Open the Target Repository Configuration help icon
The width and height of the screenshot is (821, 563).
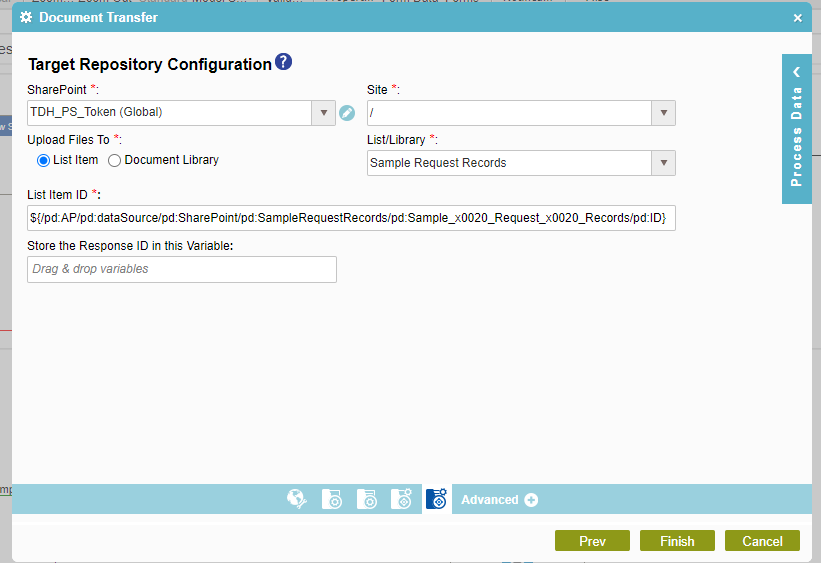(283, 63)
